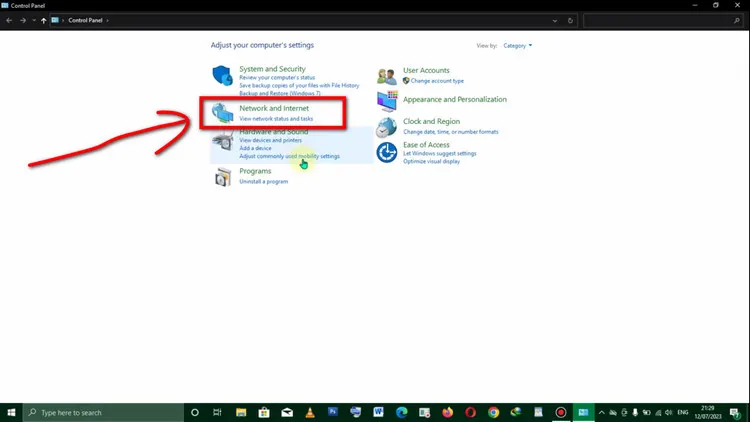Viewport: 750px width, 422px height.
Task: Open Appearance and Personalization category
Action: [x=455, y=100]
